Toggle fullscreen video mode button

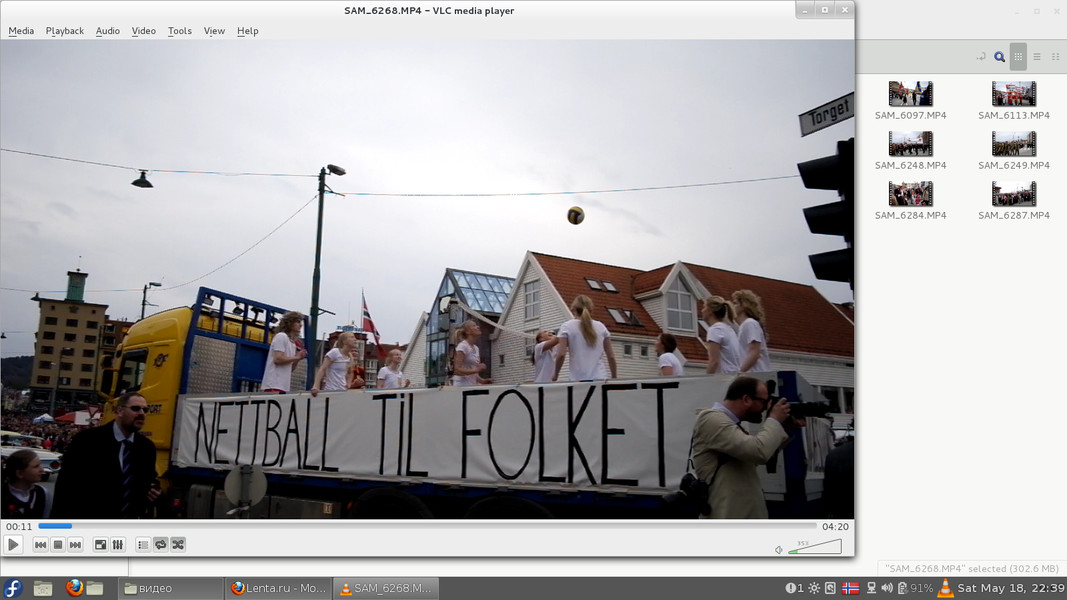100,545
